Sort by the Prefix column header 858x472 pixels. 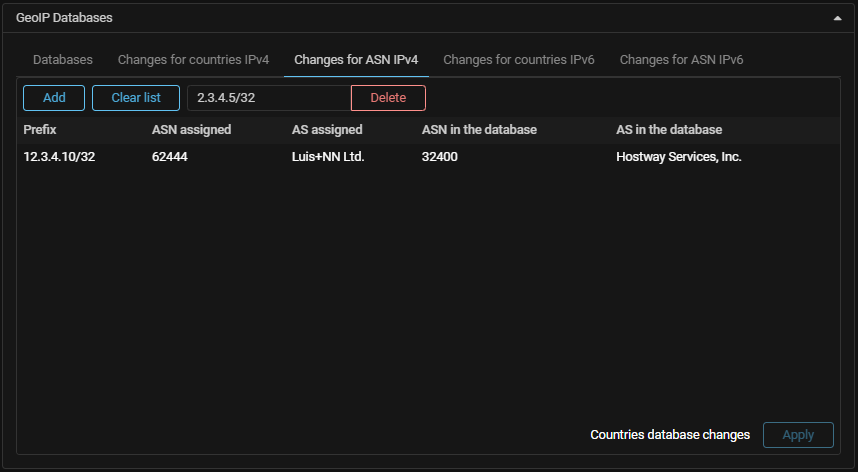tap(40, 130)
